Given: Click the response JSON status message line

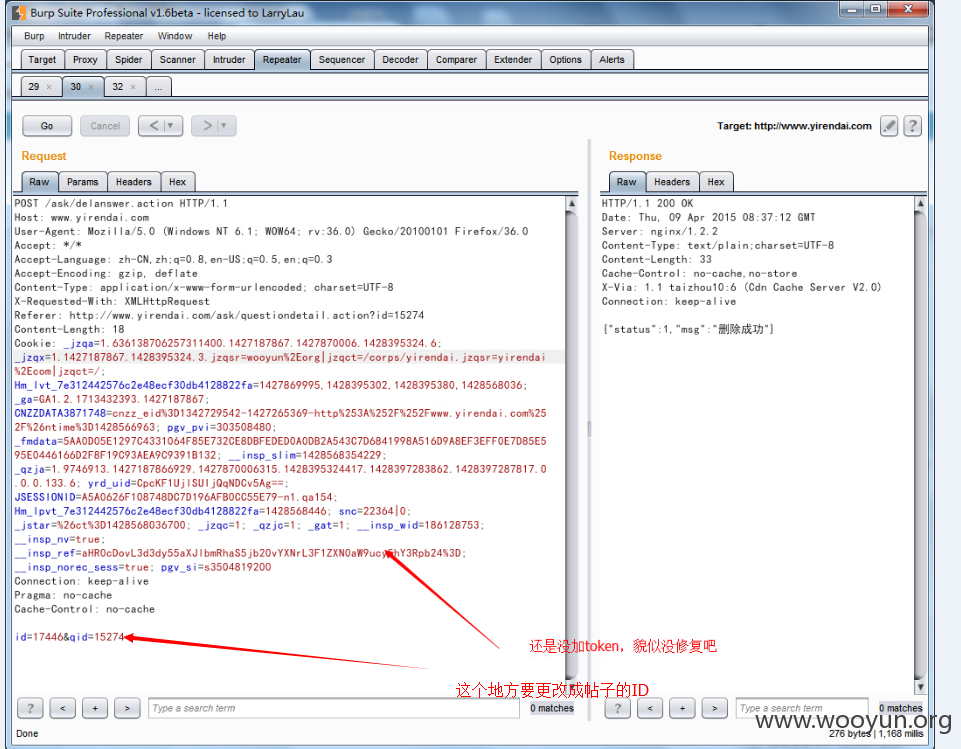Looking at the screenshot, I should pos(688,329).
